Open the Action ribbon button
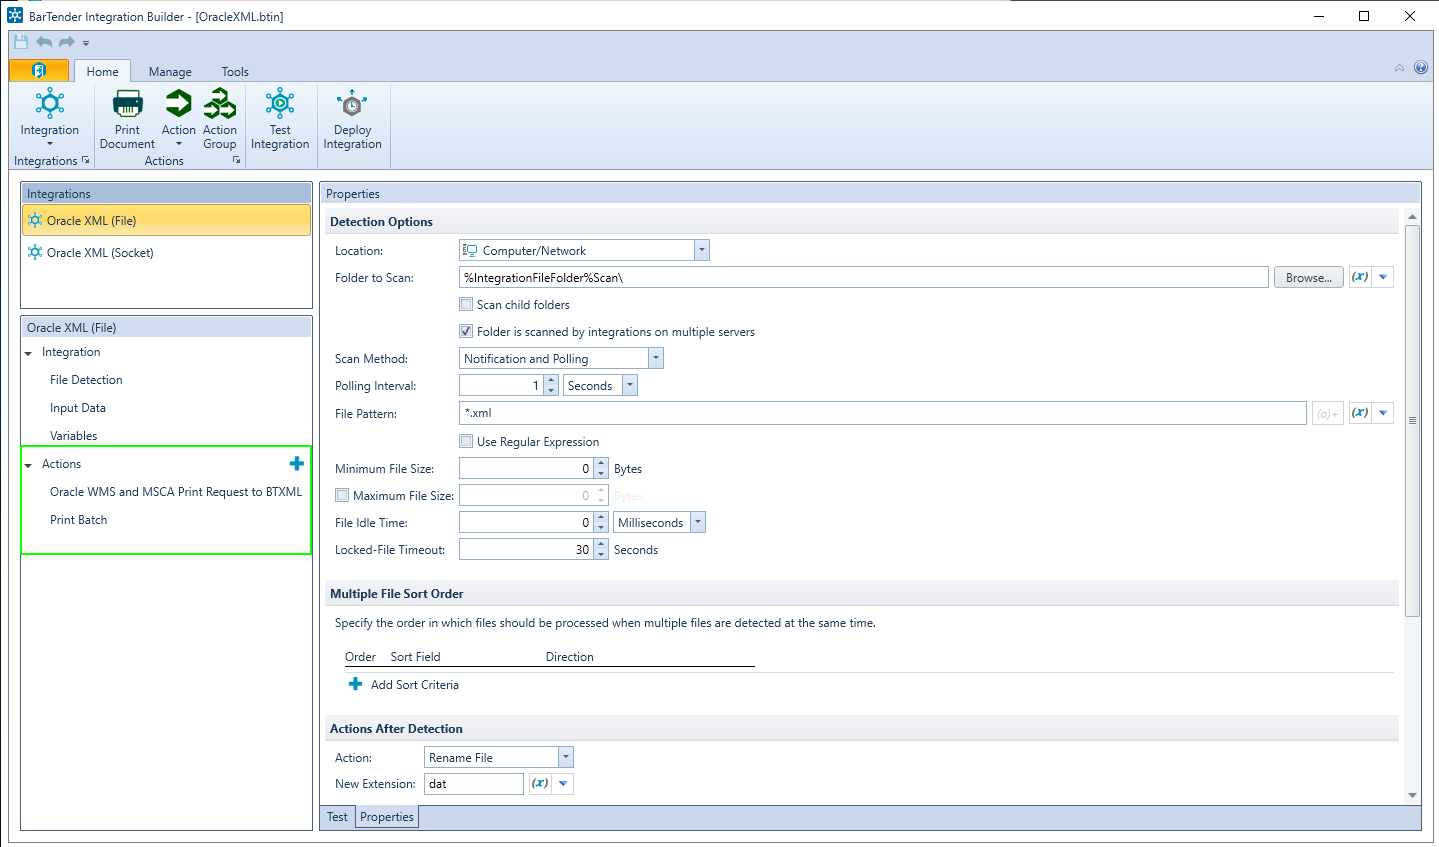This screenshot has height=847, width=1439. [179, 119]
